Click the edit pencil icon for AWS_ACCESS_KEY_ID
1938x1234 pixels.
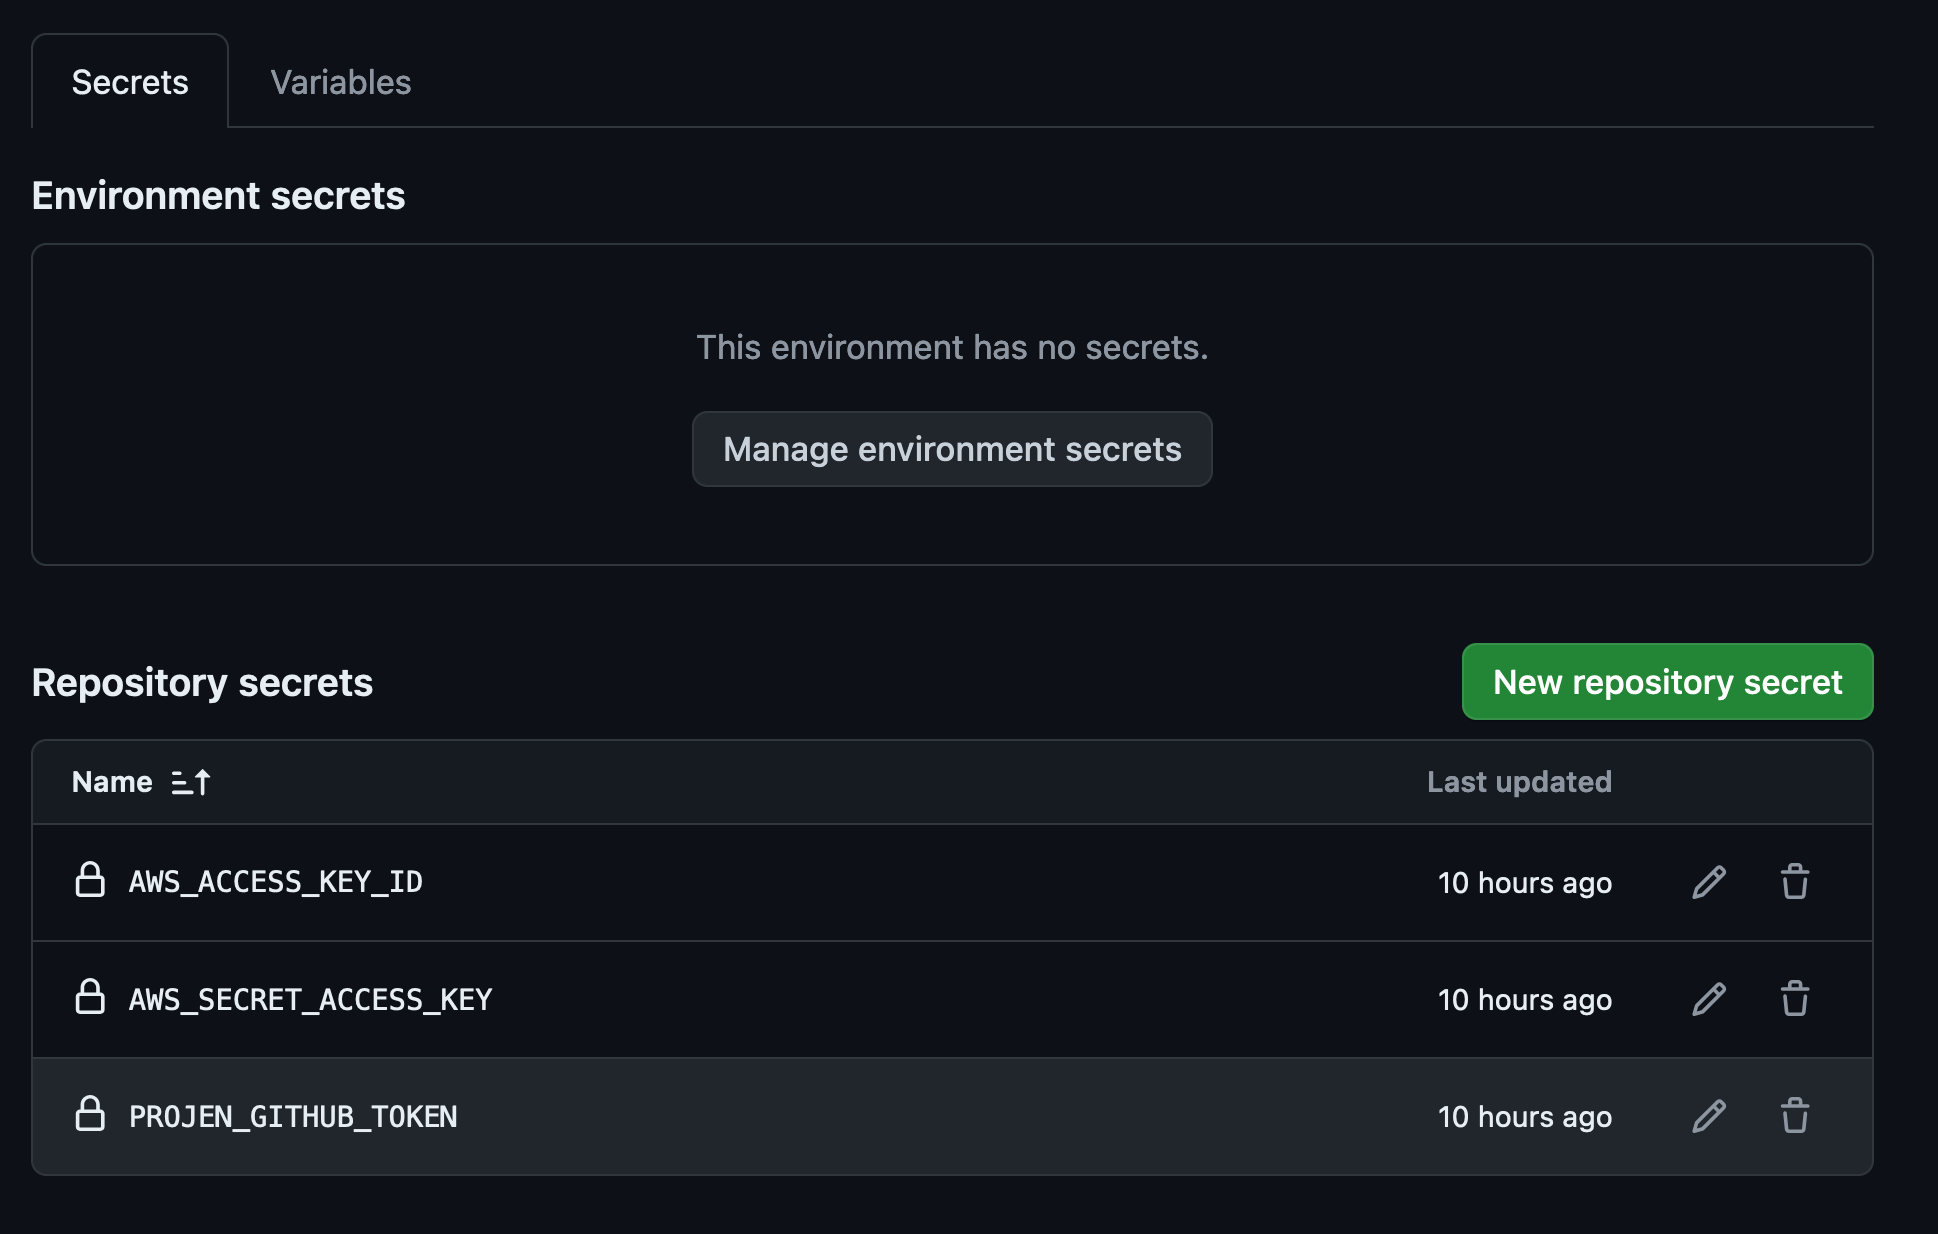1709,882
